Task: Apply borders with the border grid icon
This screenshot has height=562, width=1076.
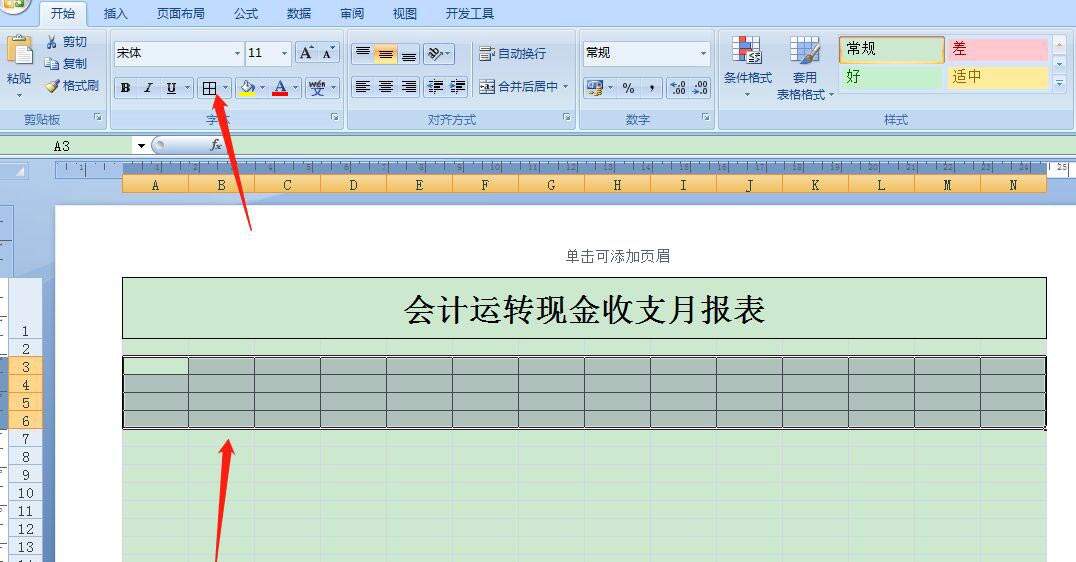Action: coord(209,88)
